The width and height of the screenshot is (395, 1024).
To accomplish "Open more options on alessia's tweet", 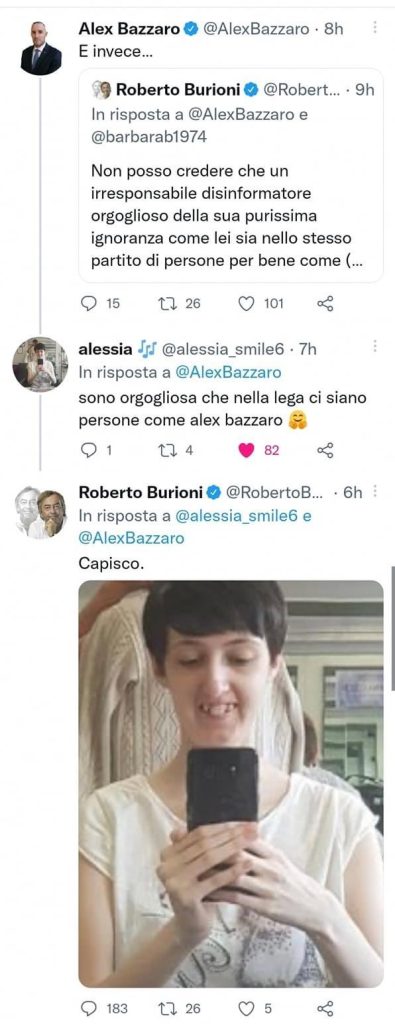I will [x=375, y=346].
